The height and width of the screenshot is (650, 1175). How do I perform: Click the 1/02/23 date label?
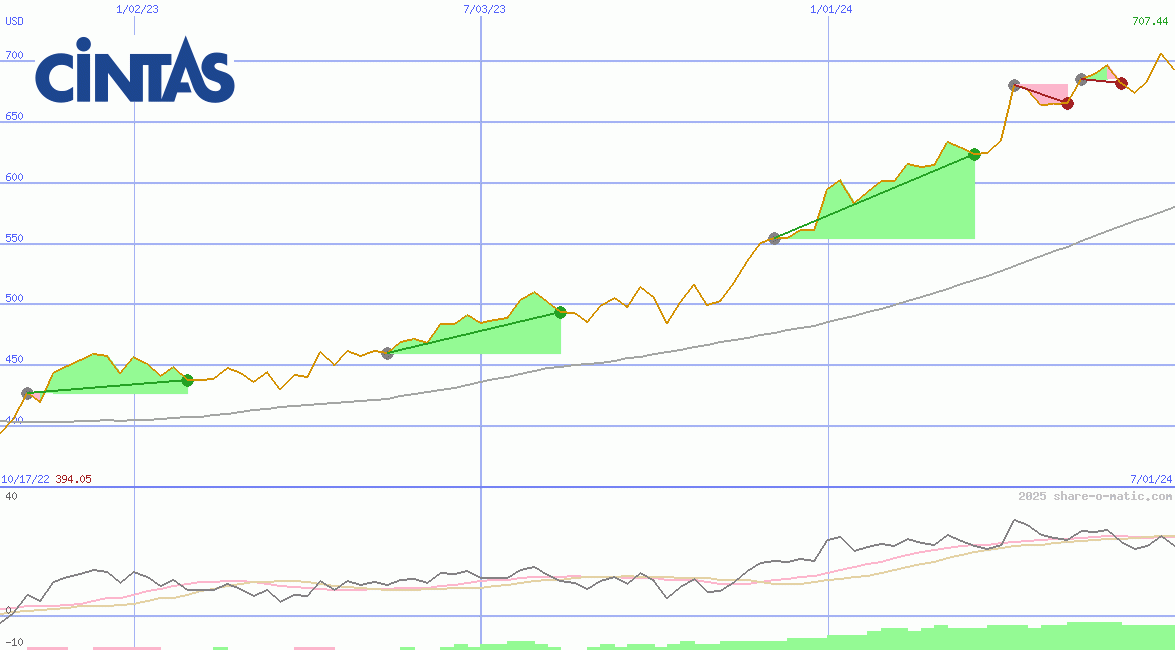point(135,9)
